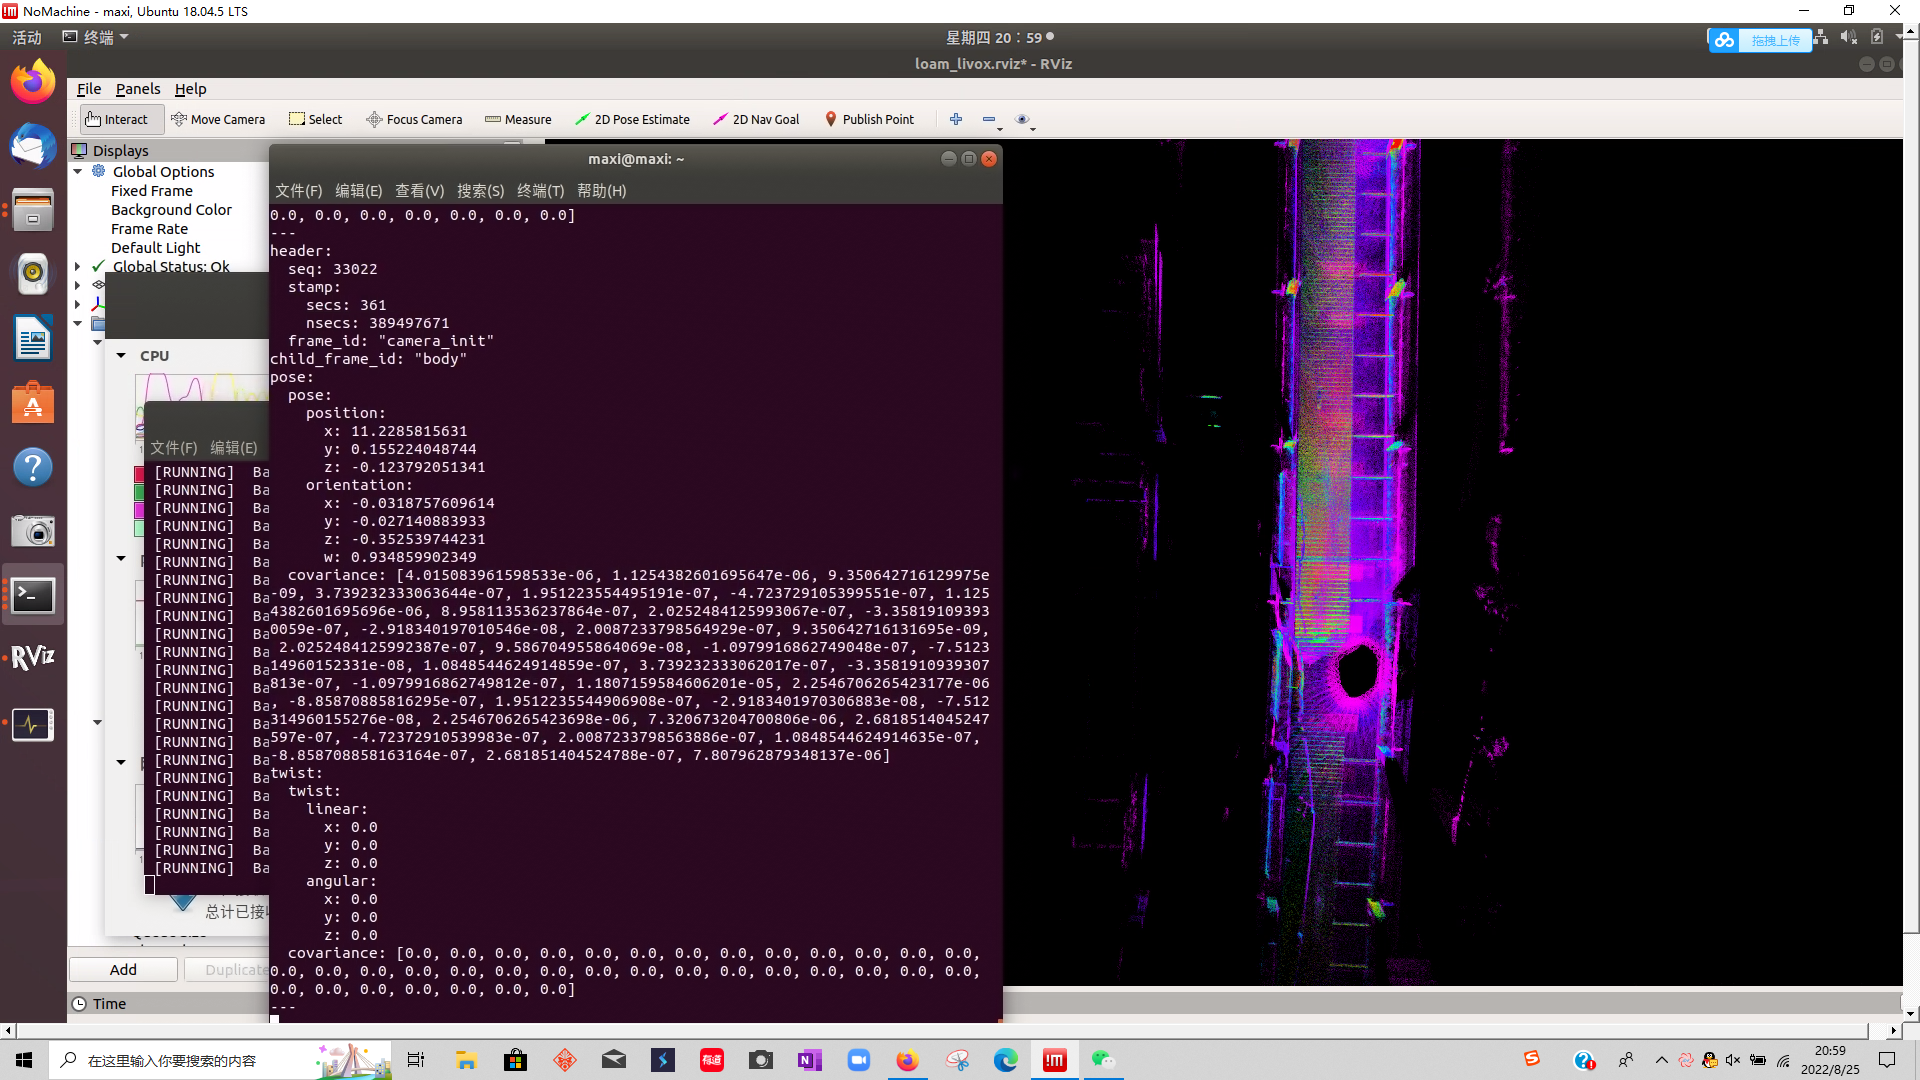1920x1080 pixels.
Task: Click the 2D Pose Estimate tool
Action: [632, 119]
